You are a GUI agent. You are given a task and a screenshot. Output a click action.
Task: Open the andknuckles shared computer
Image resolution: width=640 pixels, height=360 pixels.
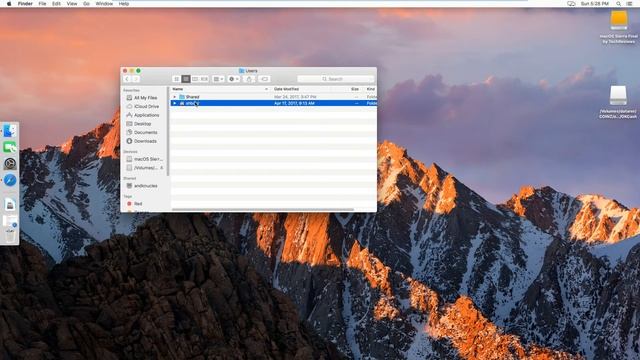[x=142, y=186]
